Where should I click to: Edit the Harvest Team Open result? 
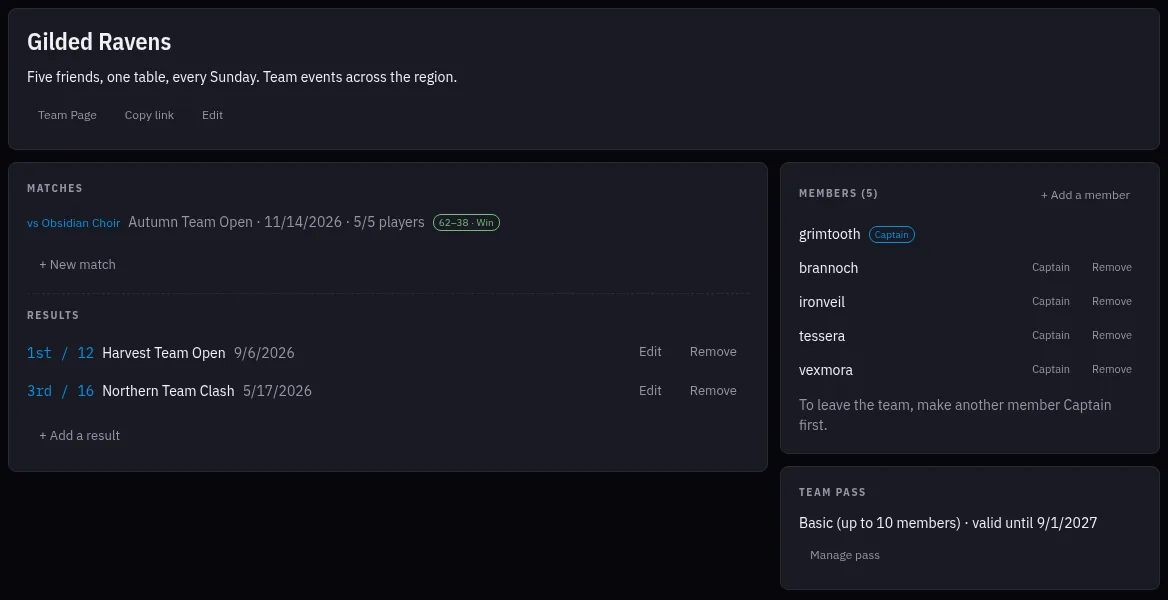click(650, 352)
